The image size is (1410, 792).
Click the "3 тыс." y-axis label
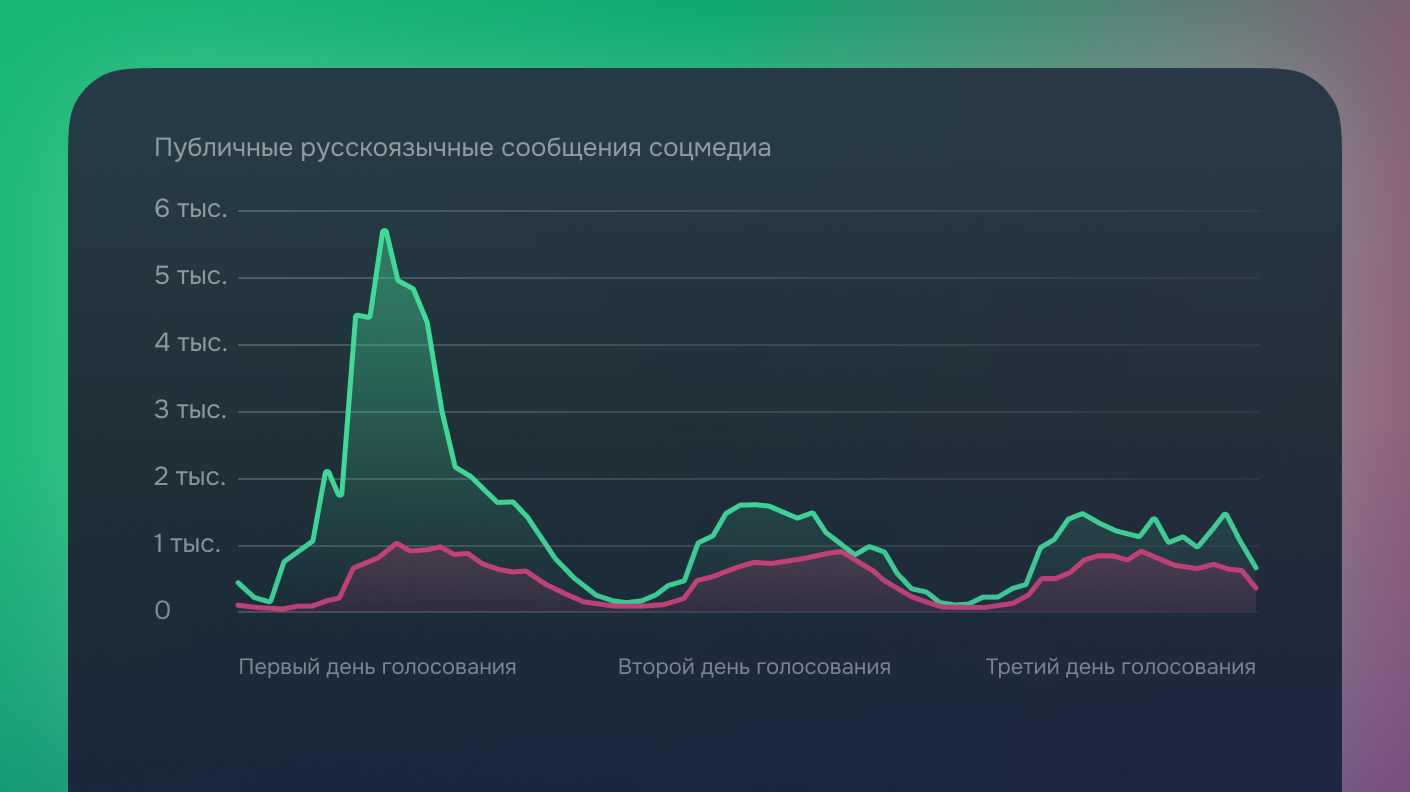click(190, 411)
